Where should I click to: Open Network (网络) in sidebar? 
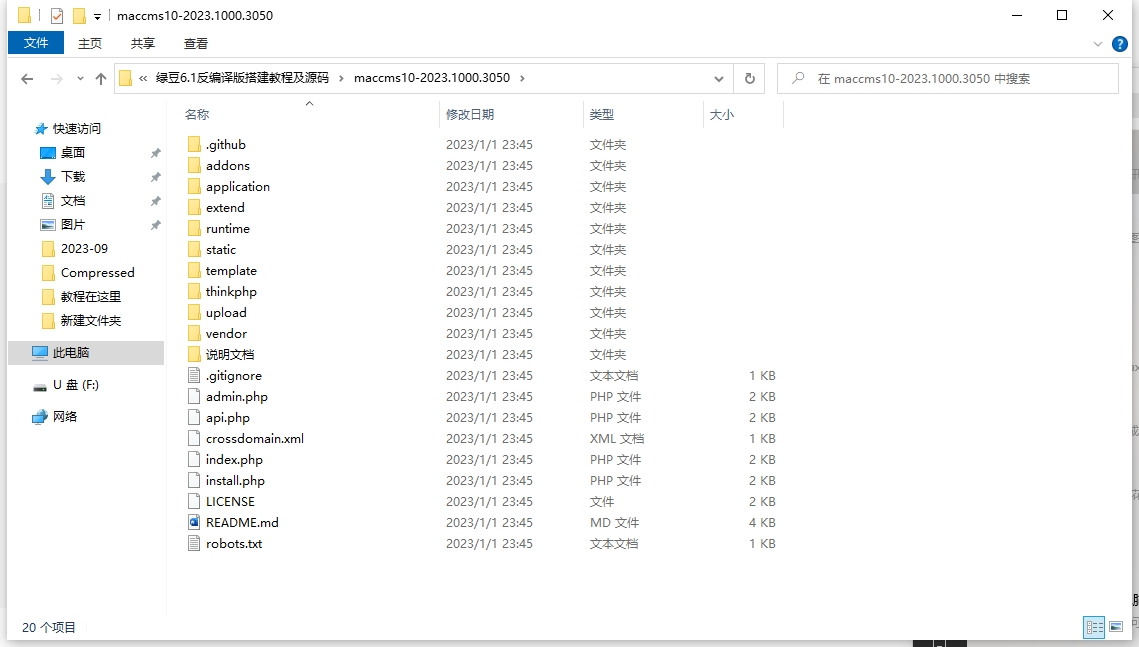(x=65, y=417)
